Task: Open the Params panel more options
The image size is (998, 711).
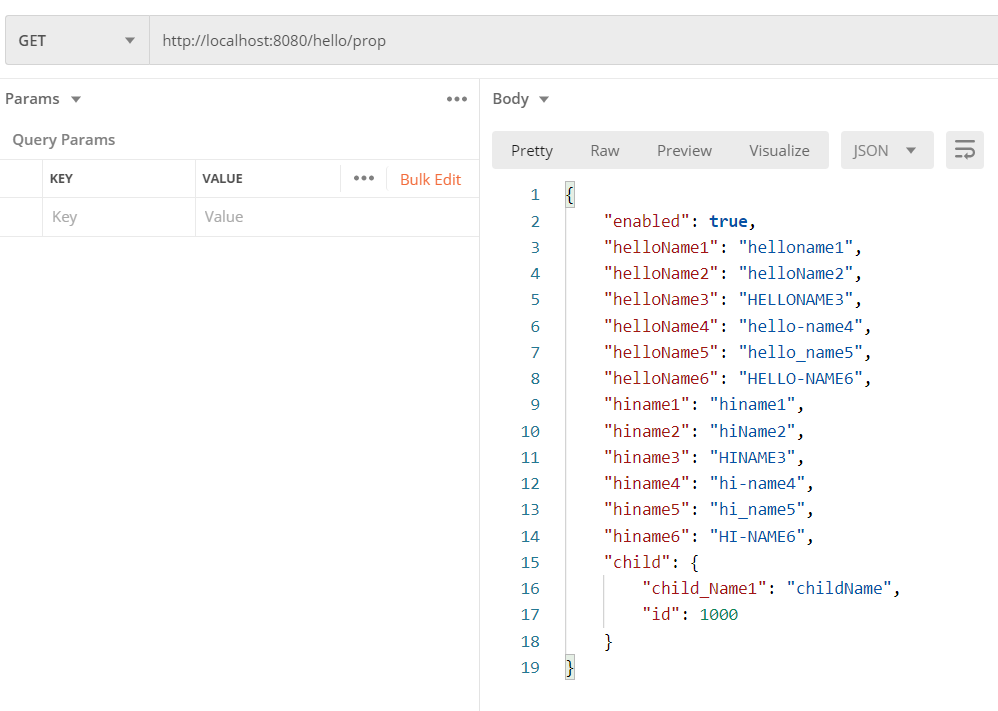Action: [456, 99]
